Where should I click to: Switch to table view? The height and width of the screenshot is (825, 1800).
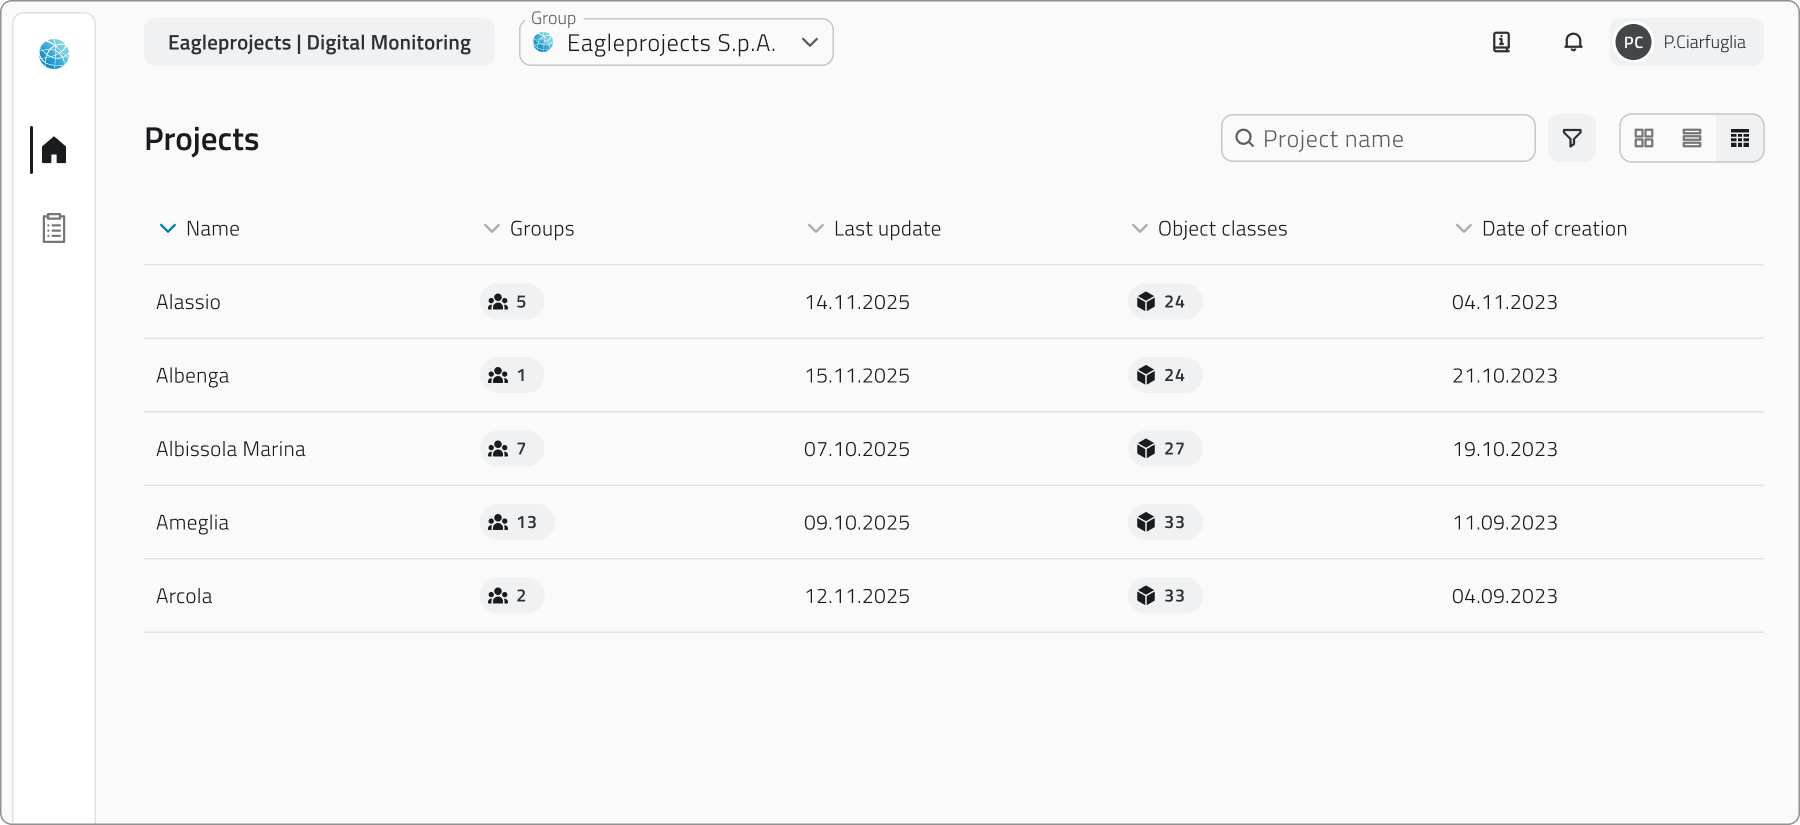tap(1740, 138)
